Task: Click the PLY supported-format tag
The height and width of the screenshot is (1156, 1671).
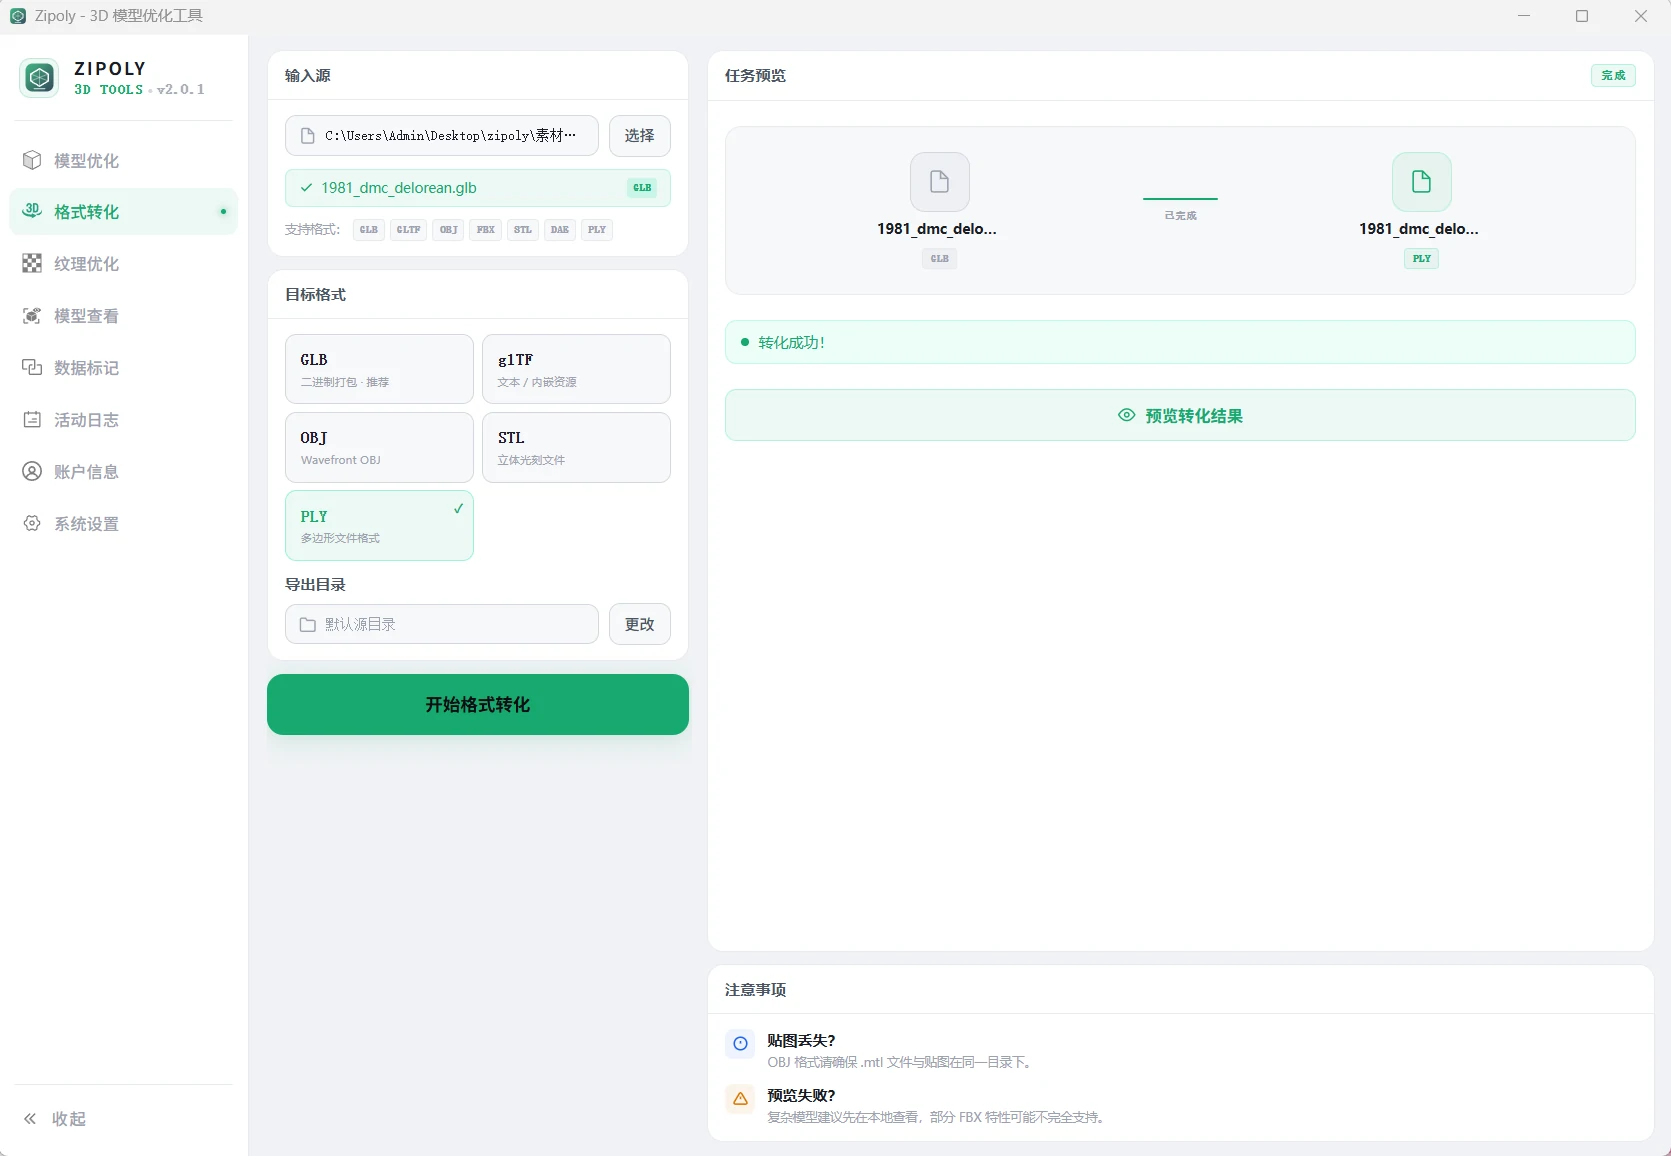Action: click(x=597, y=230)
